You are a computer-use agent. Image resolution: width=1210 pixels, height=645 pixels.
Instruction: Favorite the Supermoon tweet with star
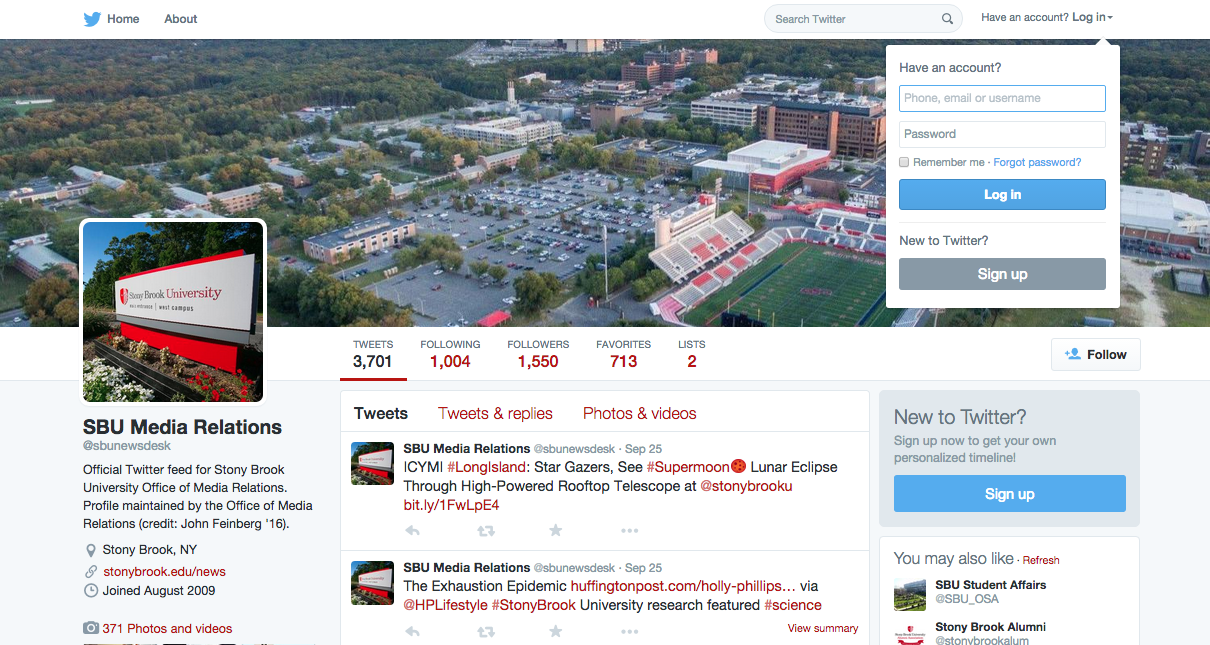[x=556, y=531]
